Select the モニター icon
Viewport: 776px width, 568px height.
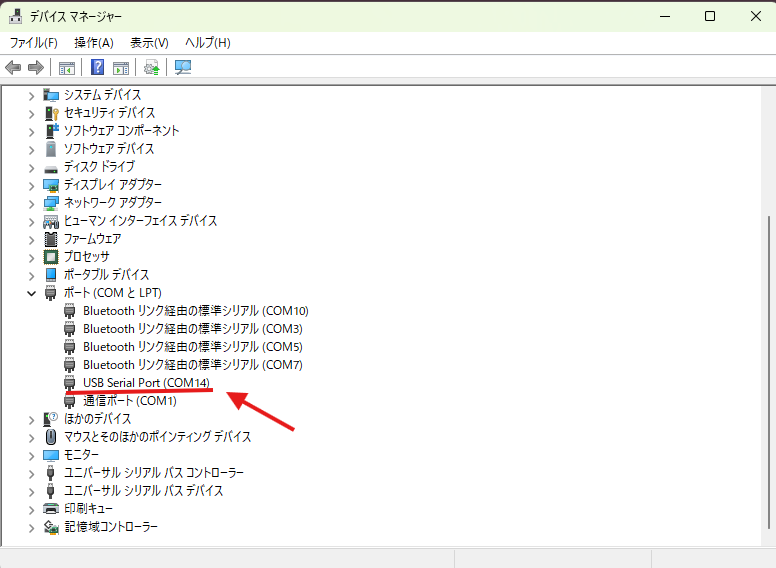coord(50,455)
